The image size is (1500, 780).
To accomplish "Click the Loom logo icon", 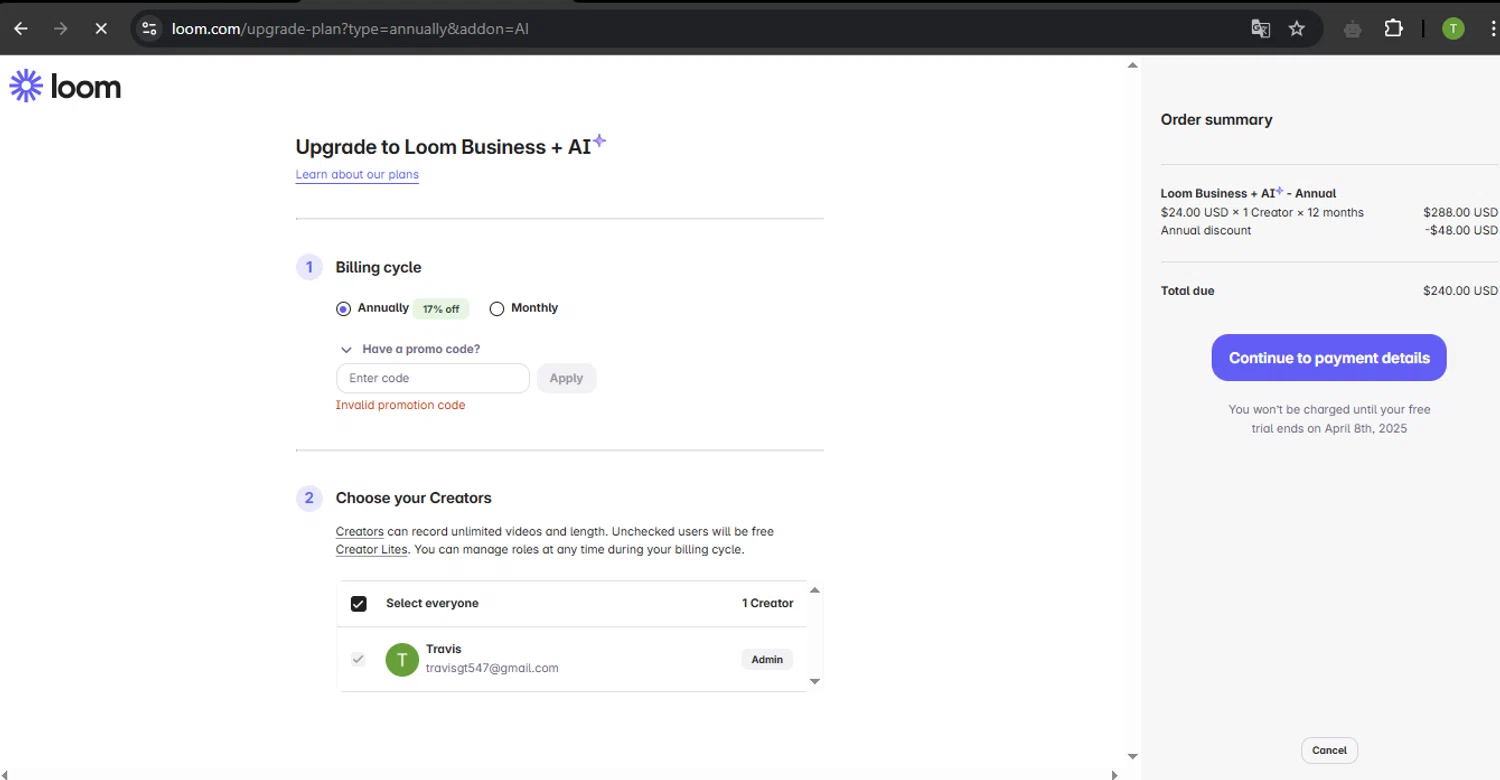I will (26, 87).
